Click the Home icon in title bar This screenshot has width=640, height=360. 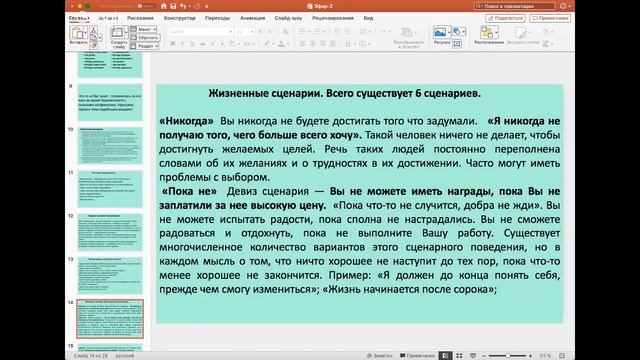click(x=164, y=6)
